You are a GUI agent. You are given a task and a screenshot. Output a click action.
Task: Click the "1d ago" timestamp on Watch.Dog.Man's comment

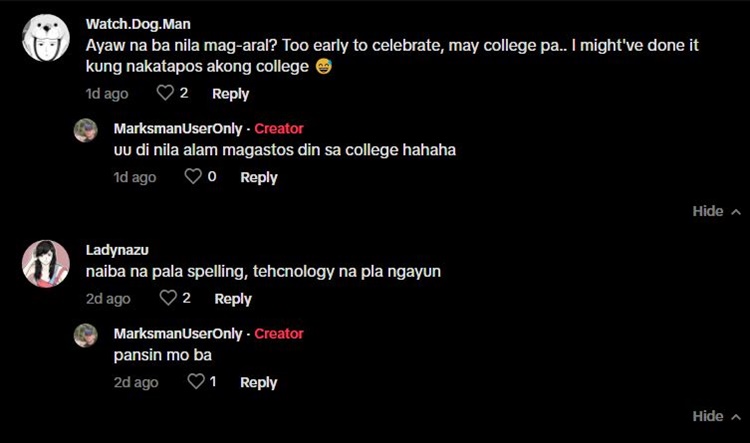[x=107, y=93]
